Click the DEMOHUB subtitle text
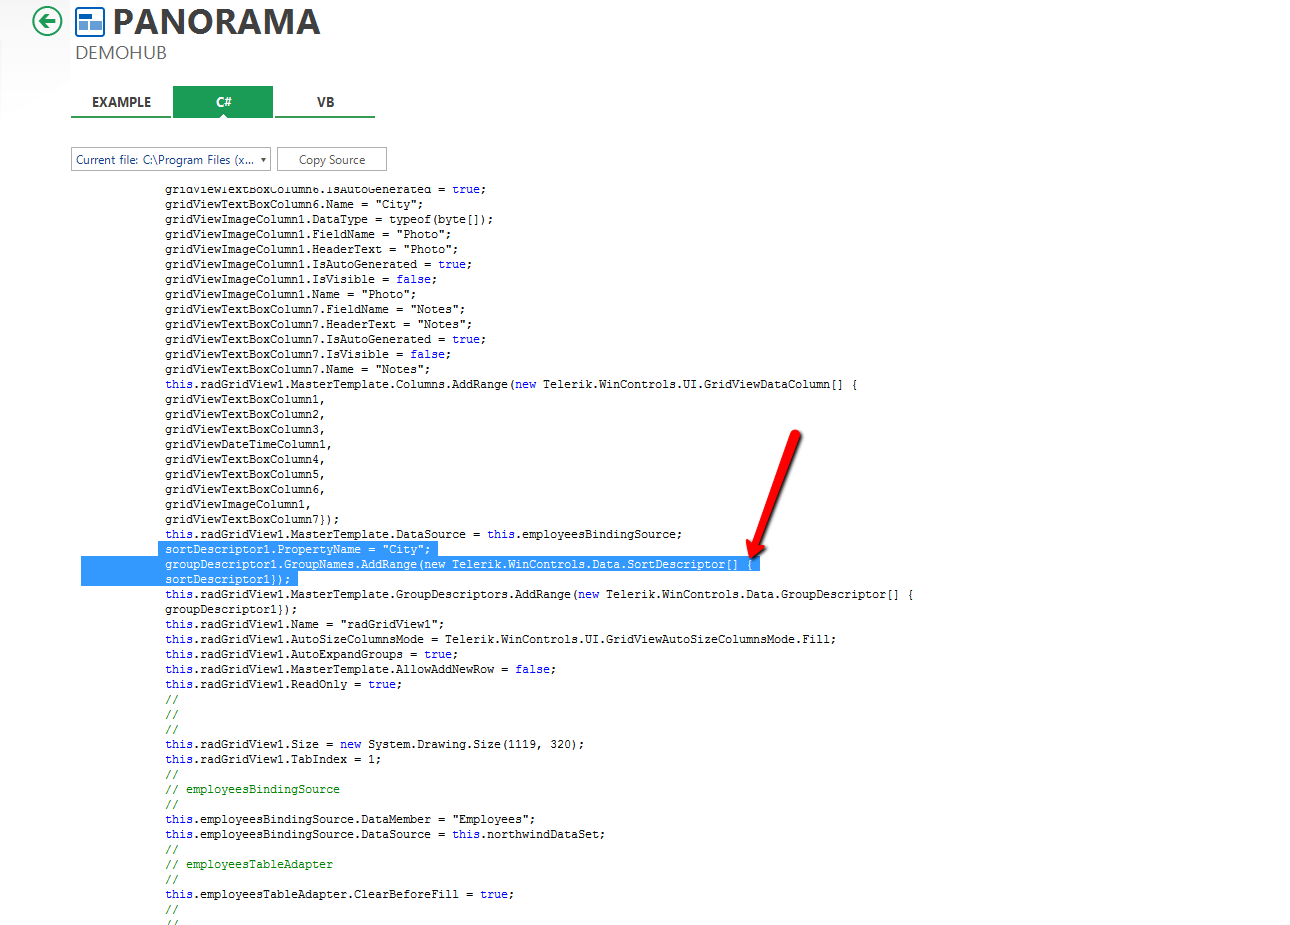This screenshot has height=925, width=1290. [x=121, y=53]
